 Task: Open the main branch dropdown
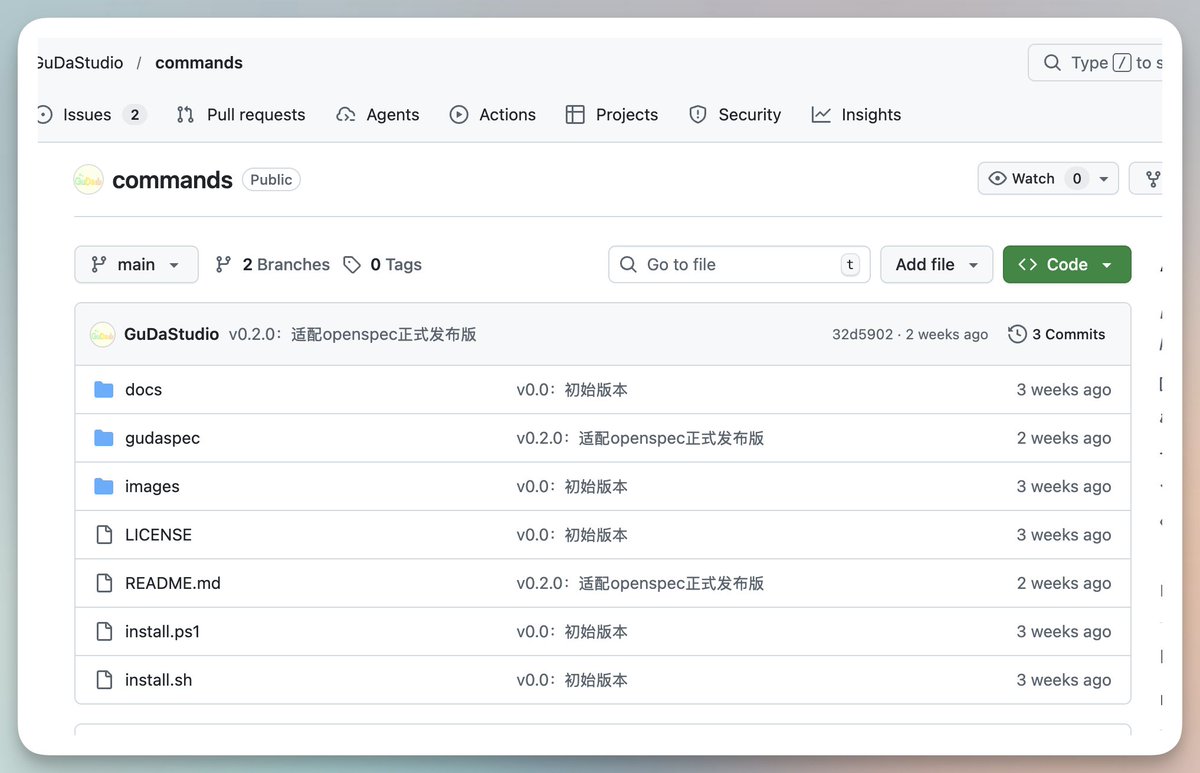(x=136, y=265)
